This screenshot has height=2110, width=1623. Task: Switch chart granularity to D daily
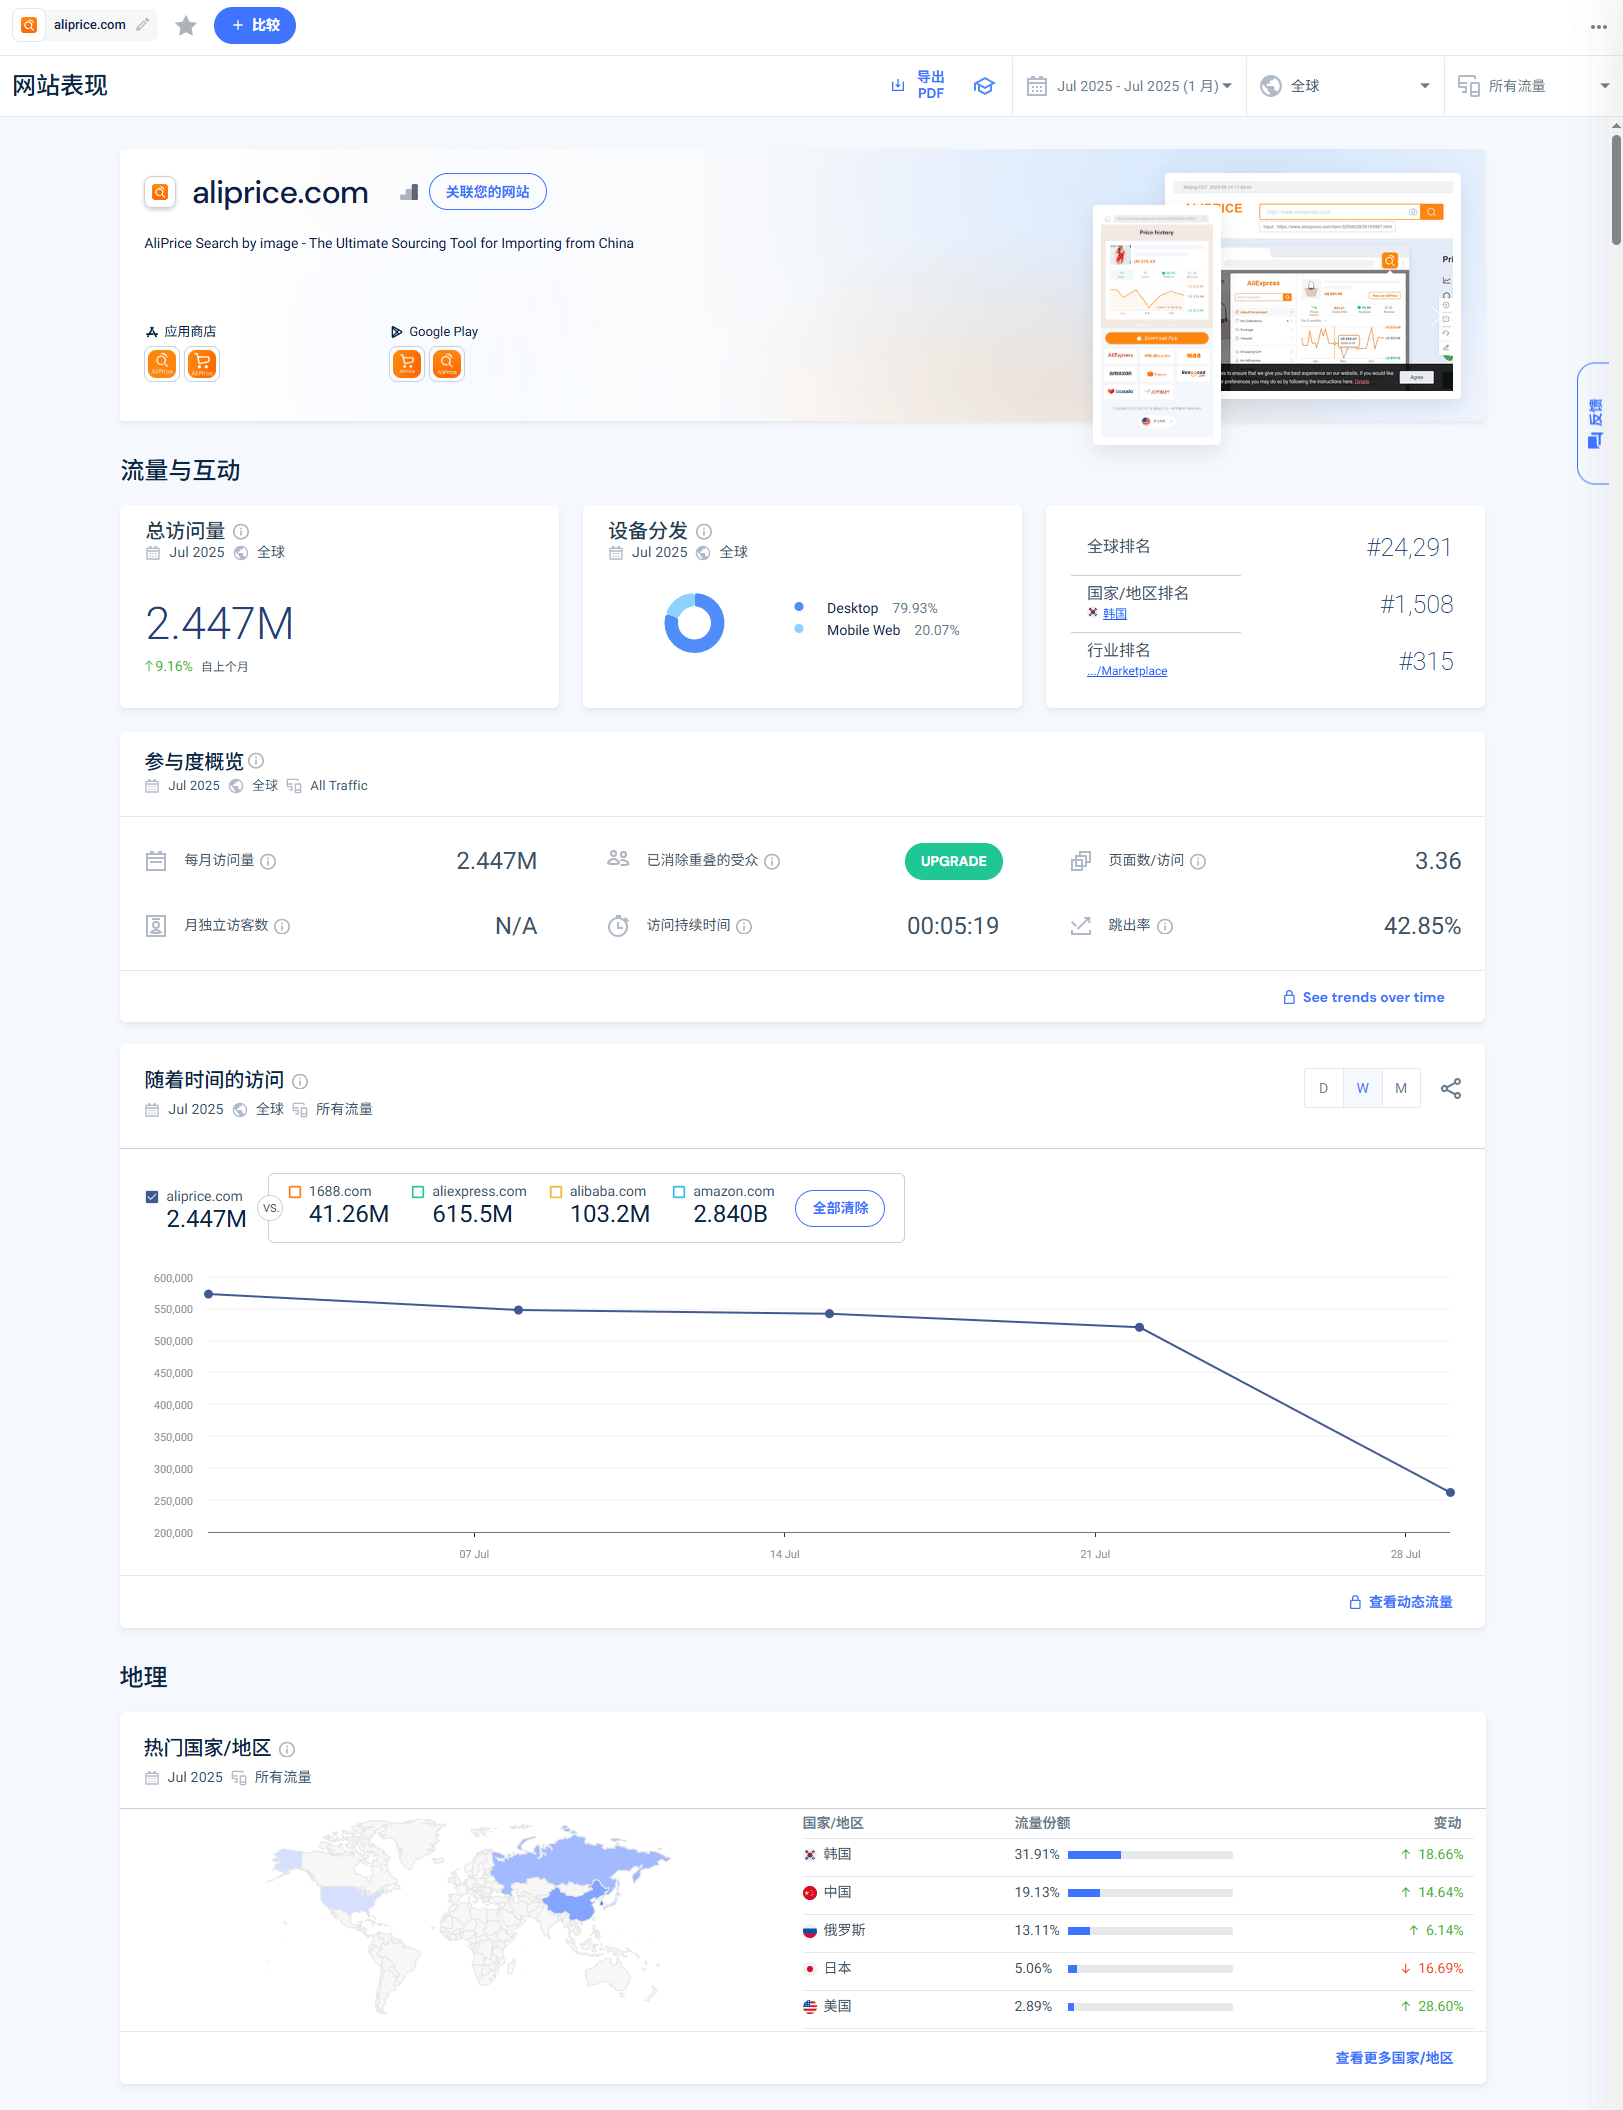[x=1324, y=1088]
